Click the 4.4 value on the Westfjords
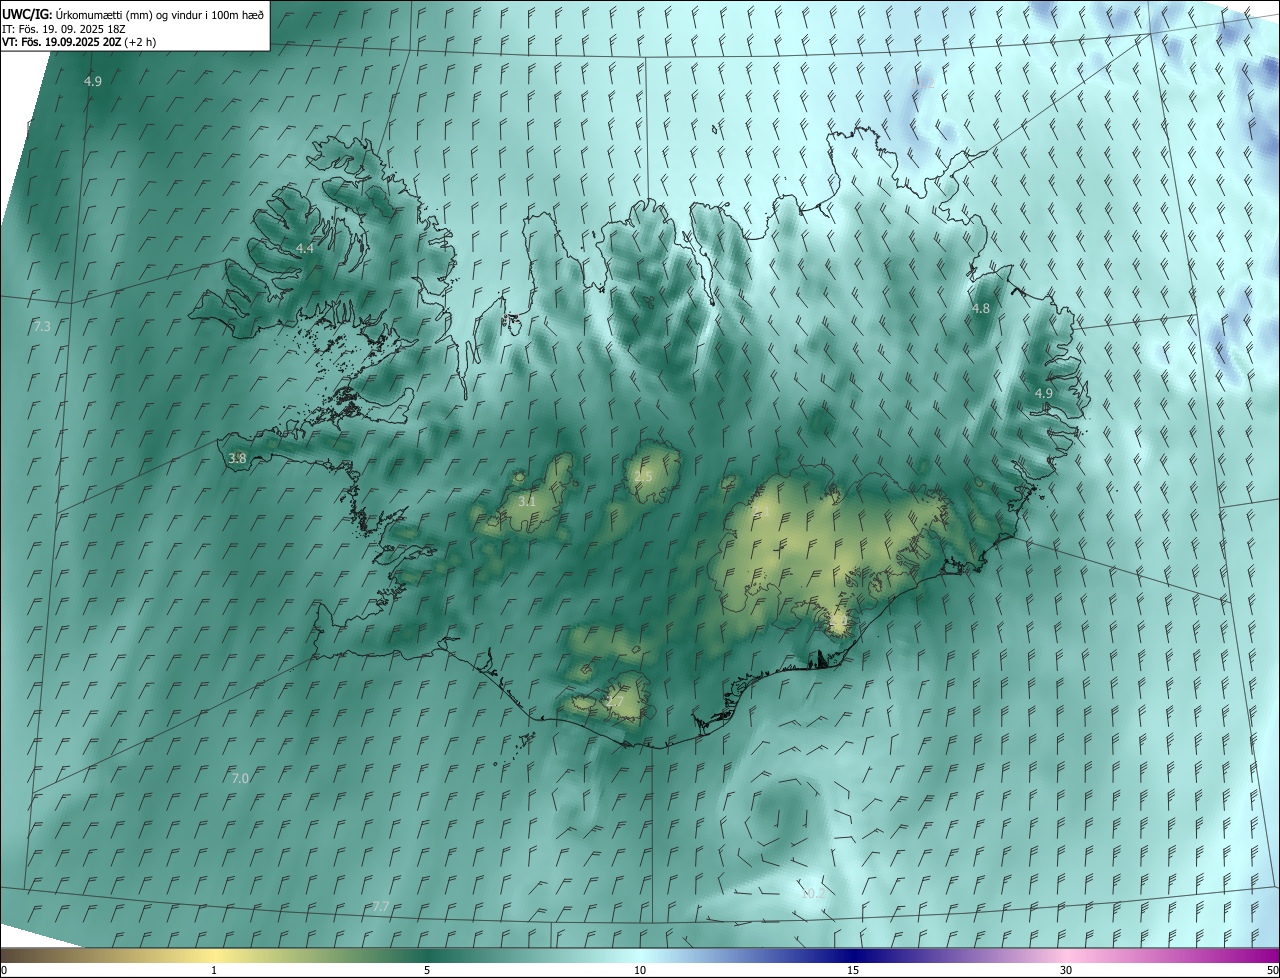 tap(305, 248)
